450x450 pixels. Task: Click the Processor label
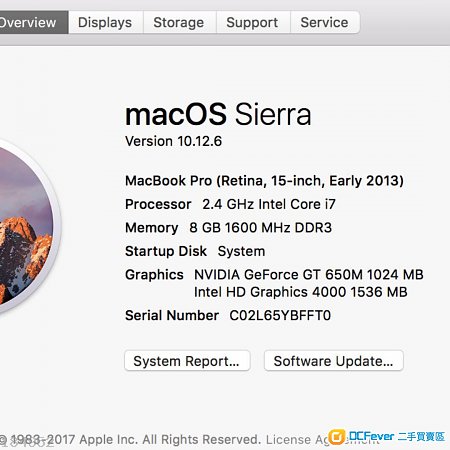pos(158,204)
